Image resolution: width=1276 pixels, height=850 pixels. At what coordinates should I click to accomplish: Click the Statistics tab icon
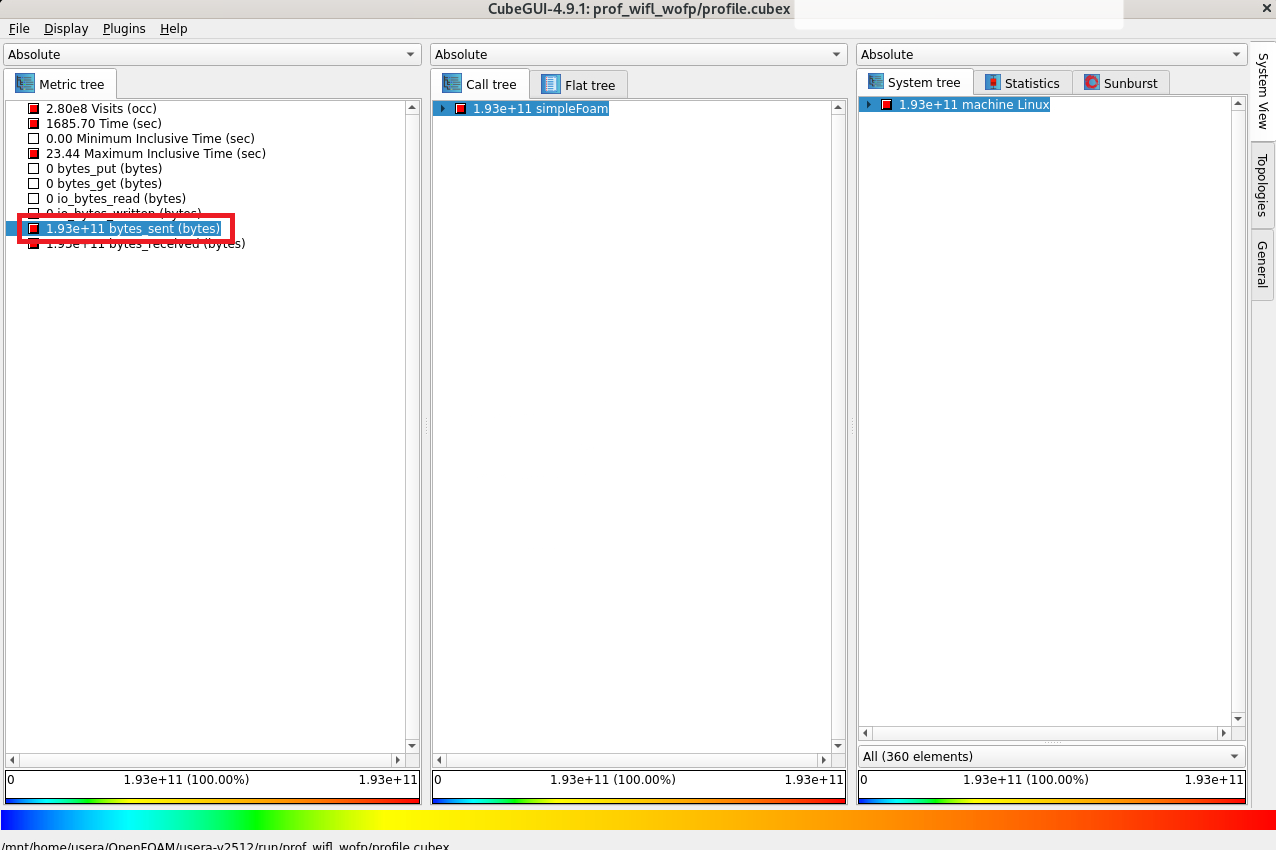[993, 83]
